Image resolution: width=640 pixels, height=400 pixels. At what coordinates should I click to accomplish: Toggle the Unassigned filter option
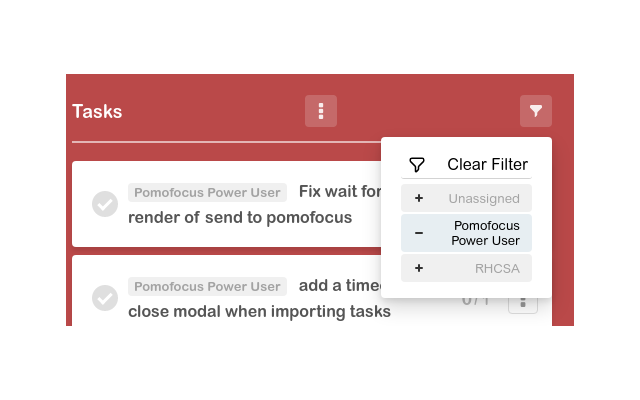(483, 198)
